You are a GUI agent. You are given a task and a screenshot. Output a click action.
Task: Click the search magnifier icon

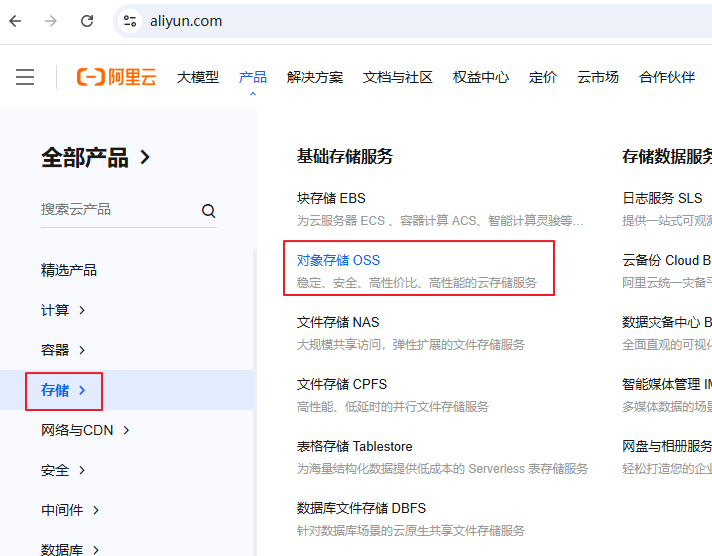coord(208,210)
